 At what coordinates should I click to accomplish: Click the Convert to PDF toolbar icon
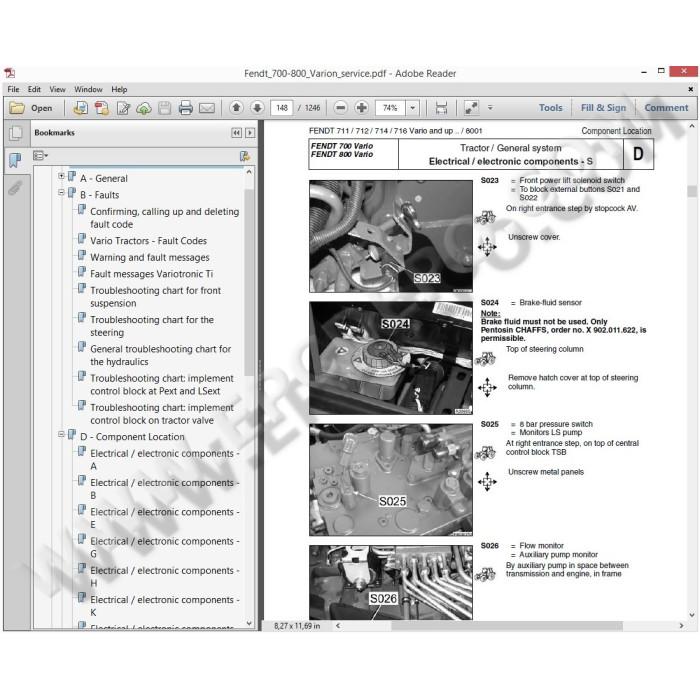point(102,108)
